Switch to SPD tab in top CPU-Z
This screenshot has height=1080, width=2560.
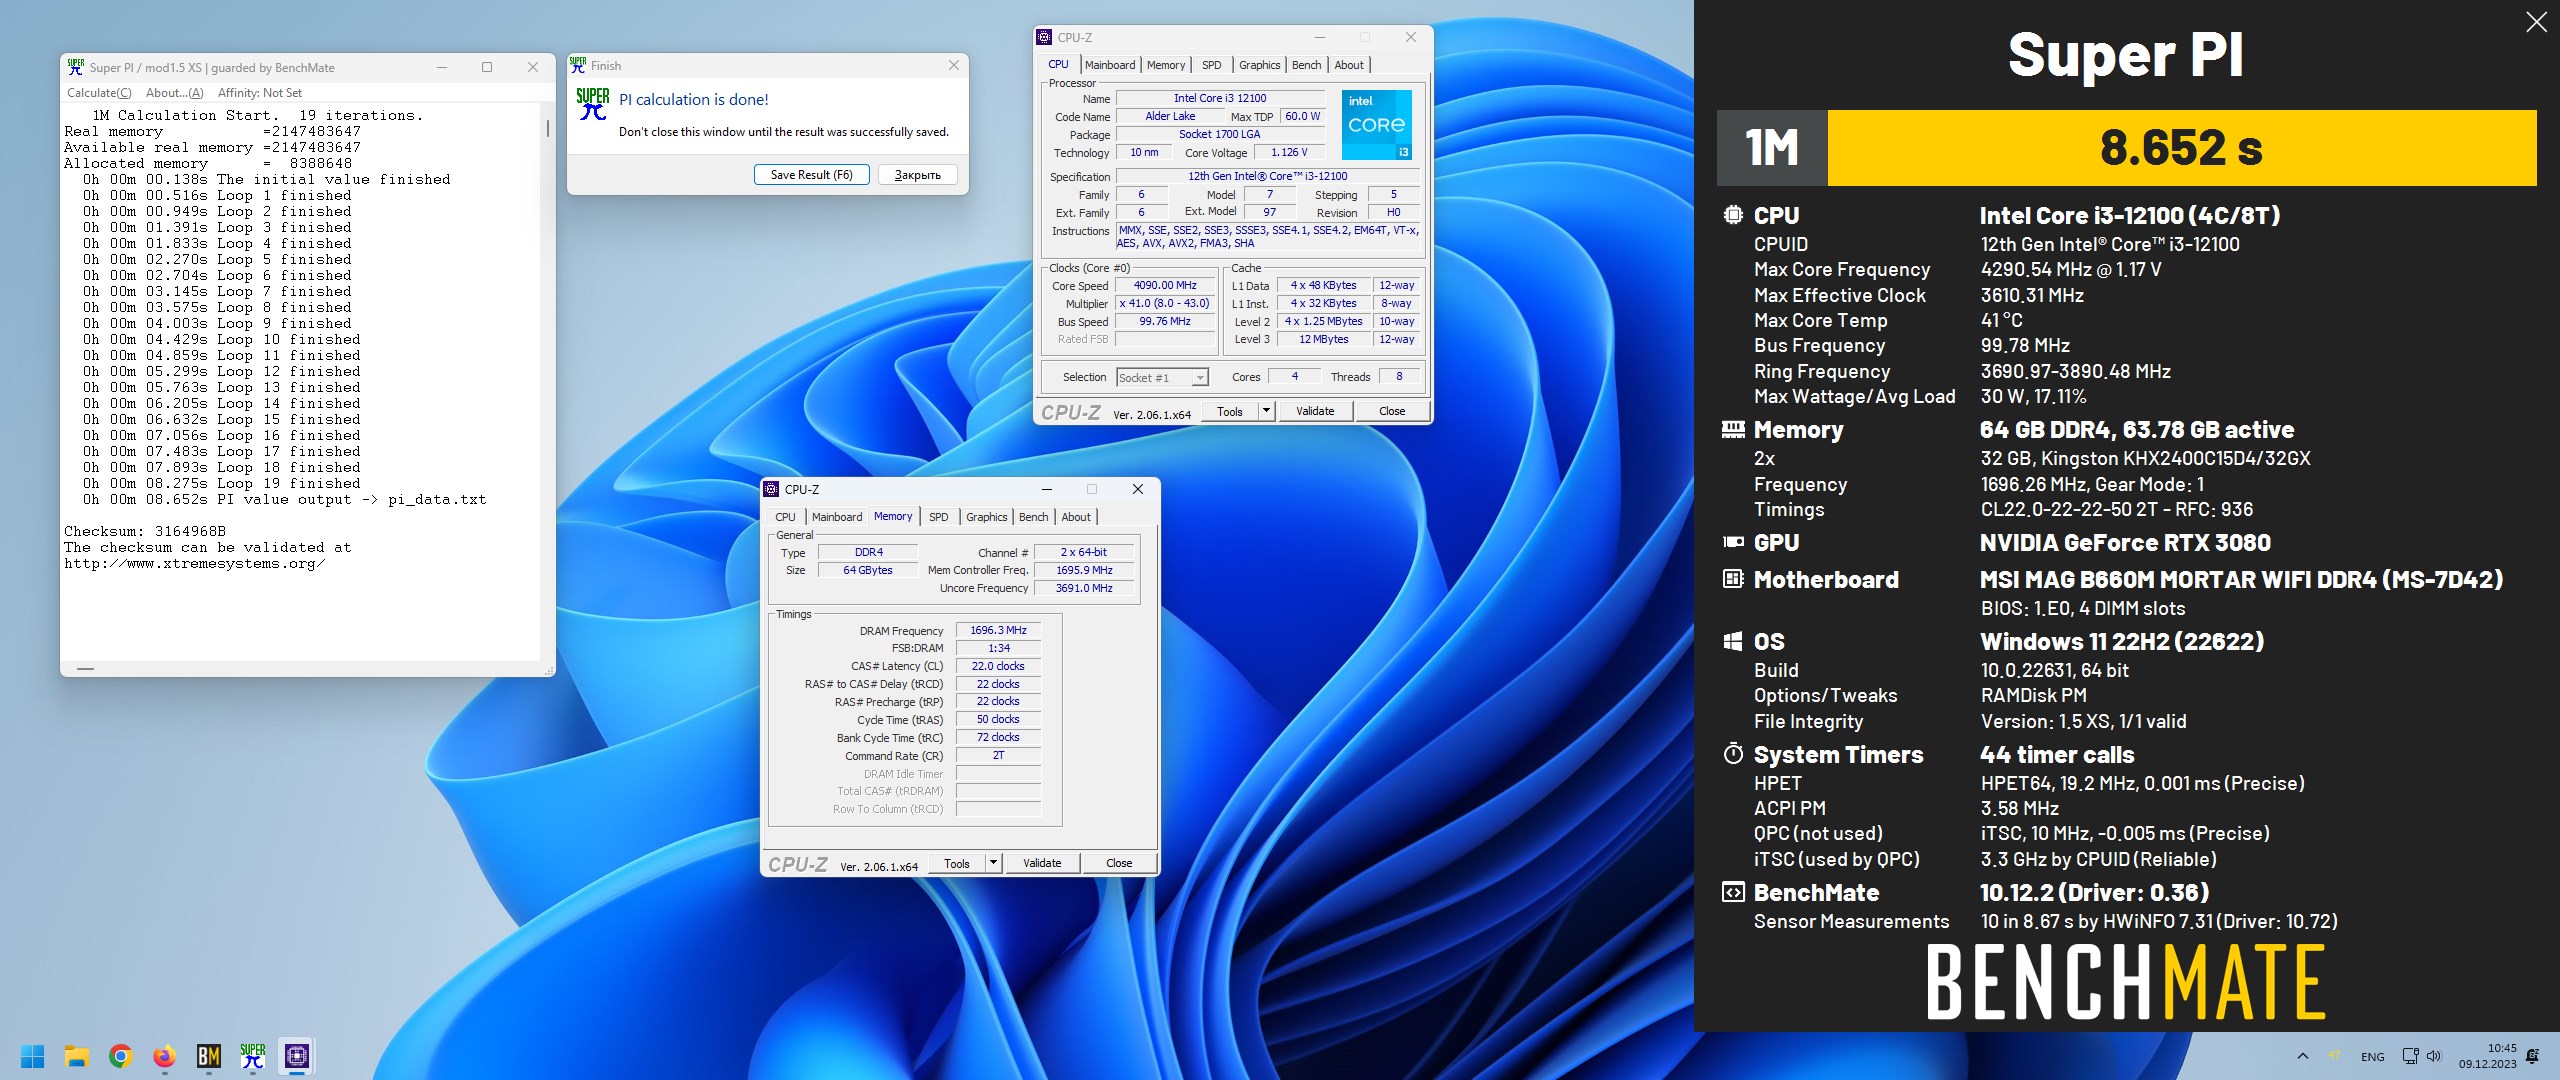(x=1211, y=65)
